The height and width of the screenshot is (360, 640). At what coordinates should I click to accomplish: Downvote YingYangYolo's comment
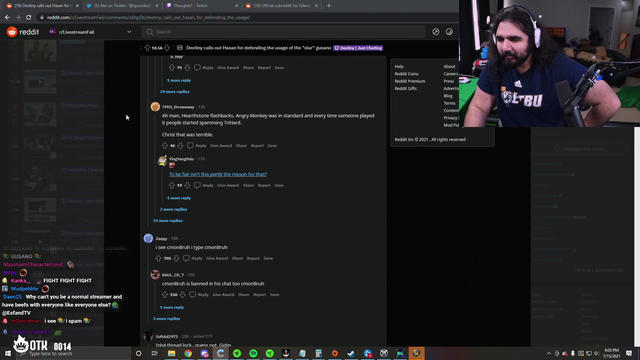point(187,185)
